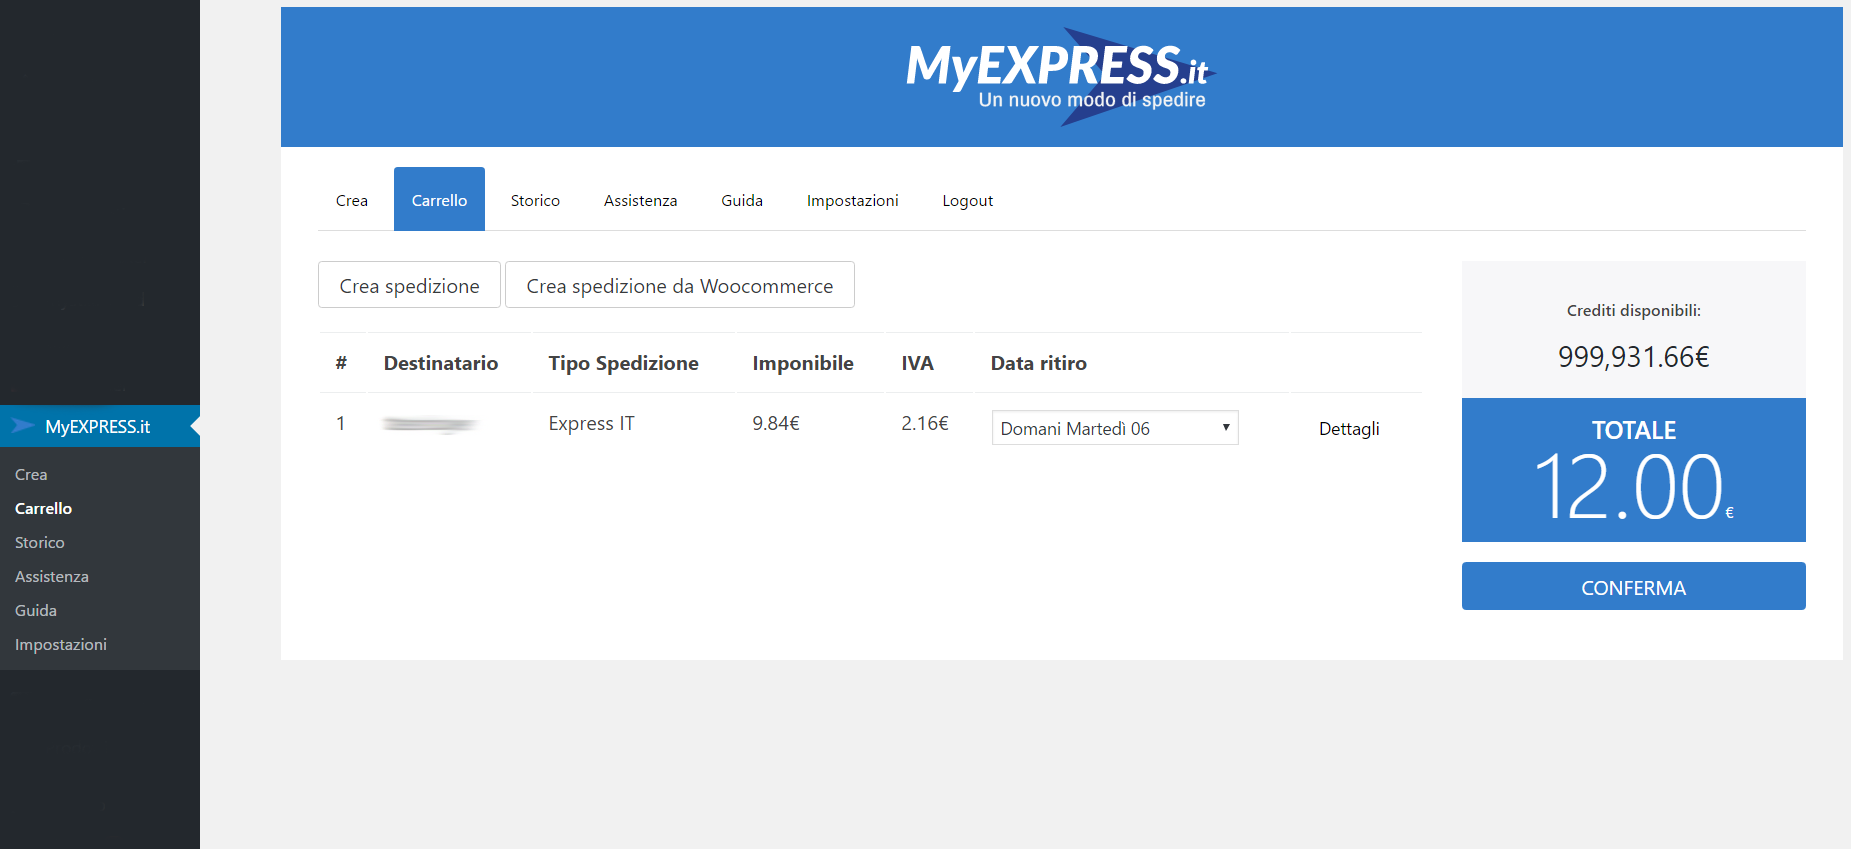Click the Express IT shipment type cell
The width and height of the screenshot is (1851, 849).
[591, 423]
